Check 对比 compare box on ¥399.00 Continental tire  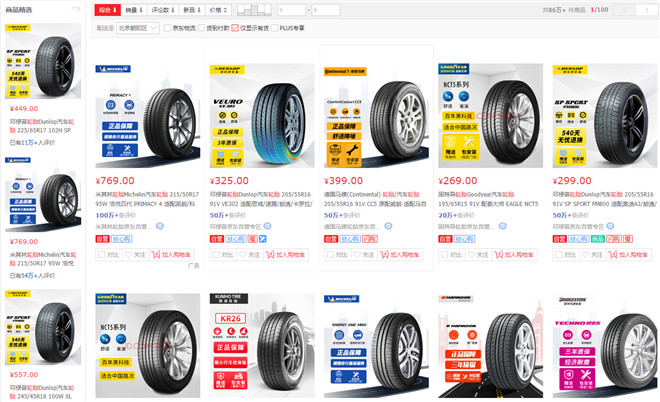pos(330,255)
